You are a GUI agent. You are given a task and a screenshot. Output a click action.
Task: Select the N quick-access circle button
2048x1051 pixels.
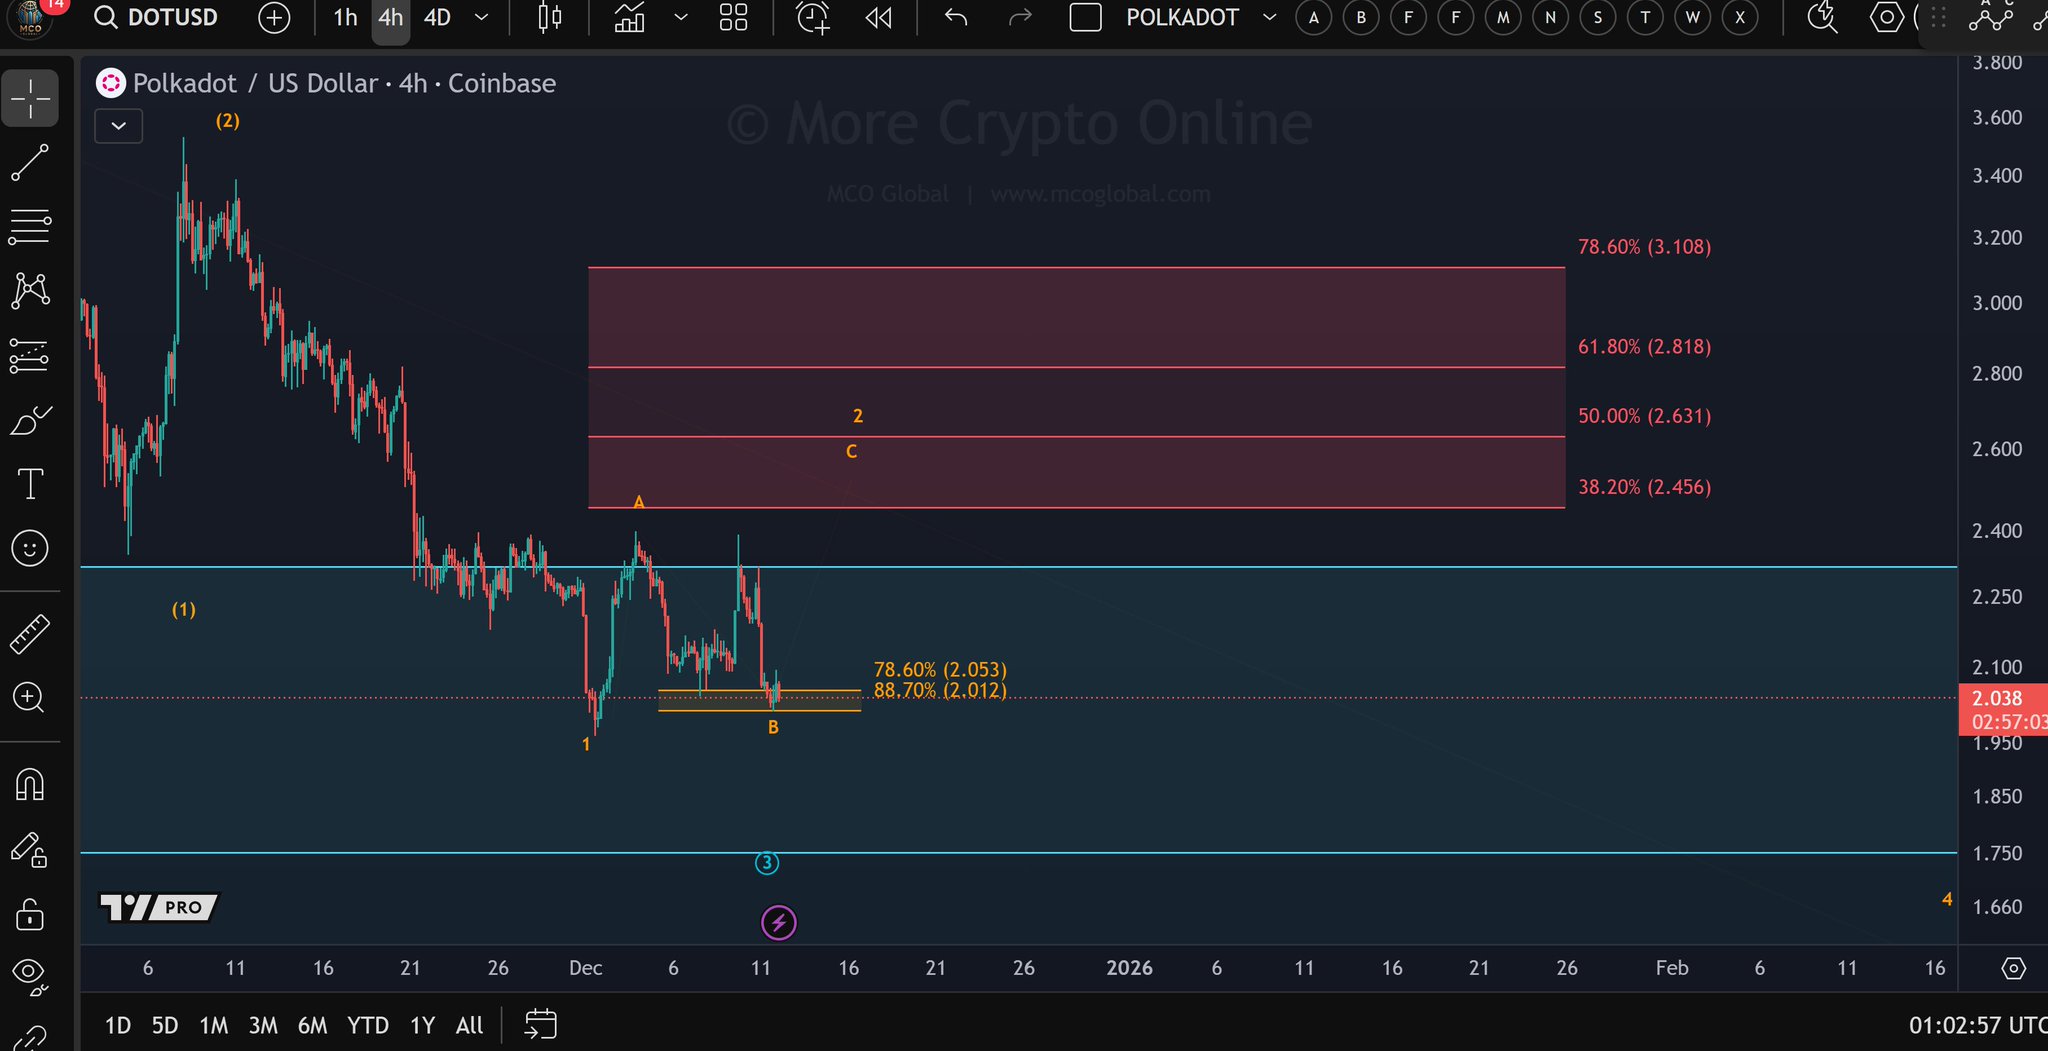coord(1550,18)
